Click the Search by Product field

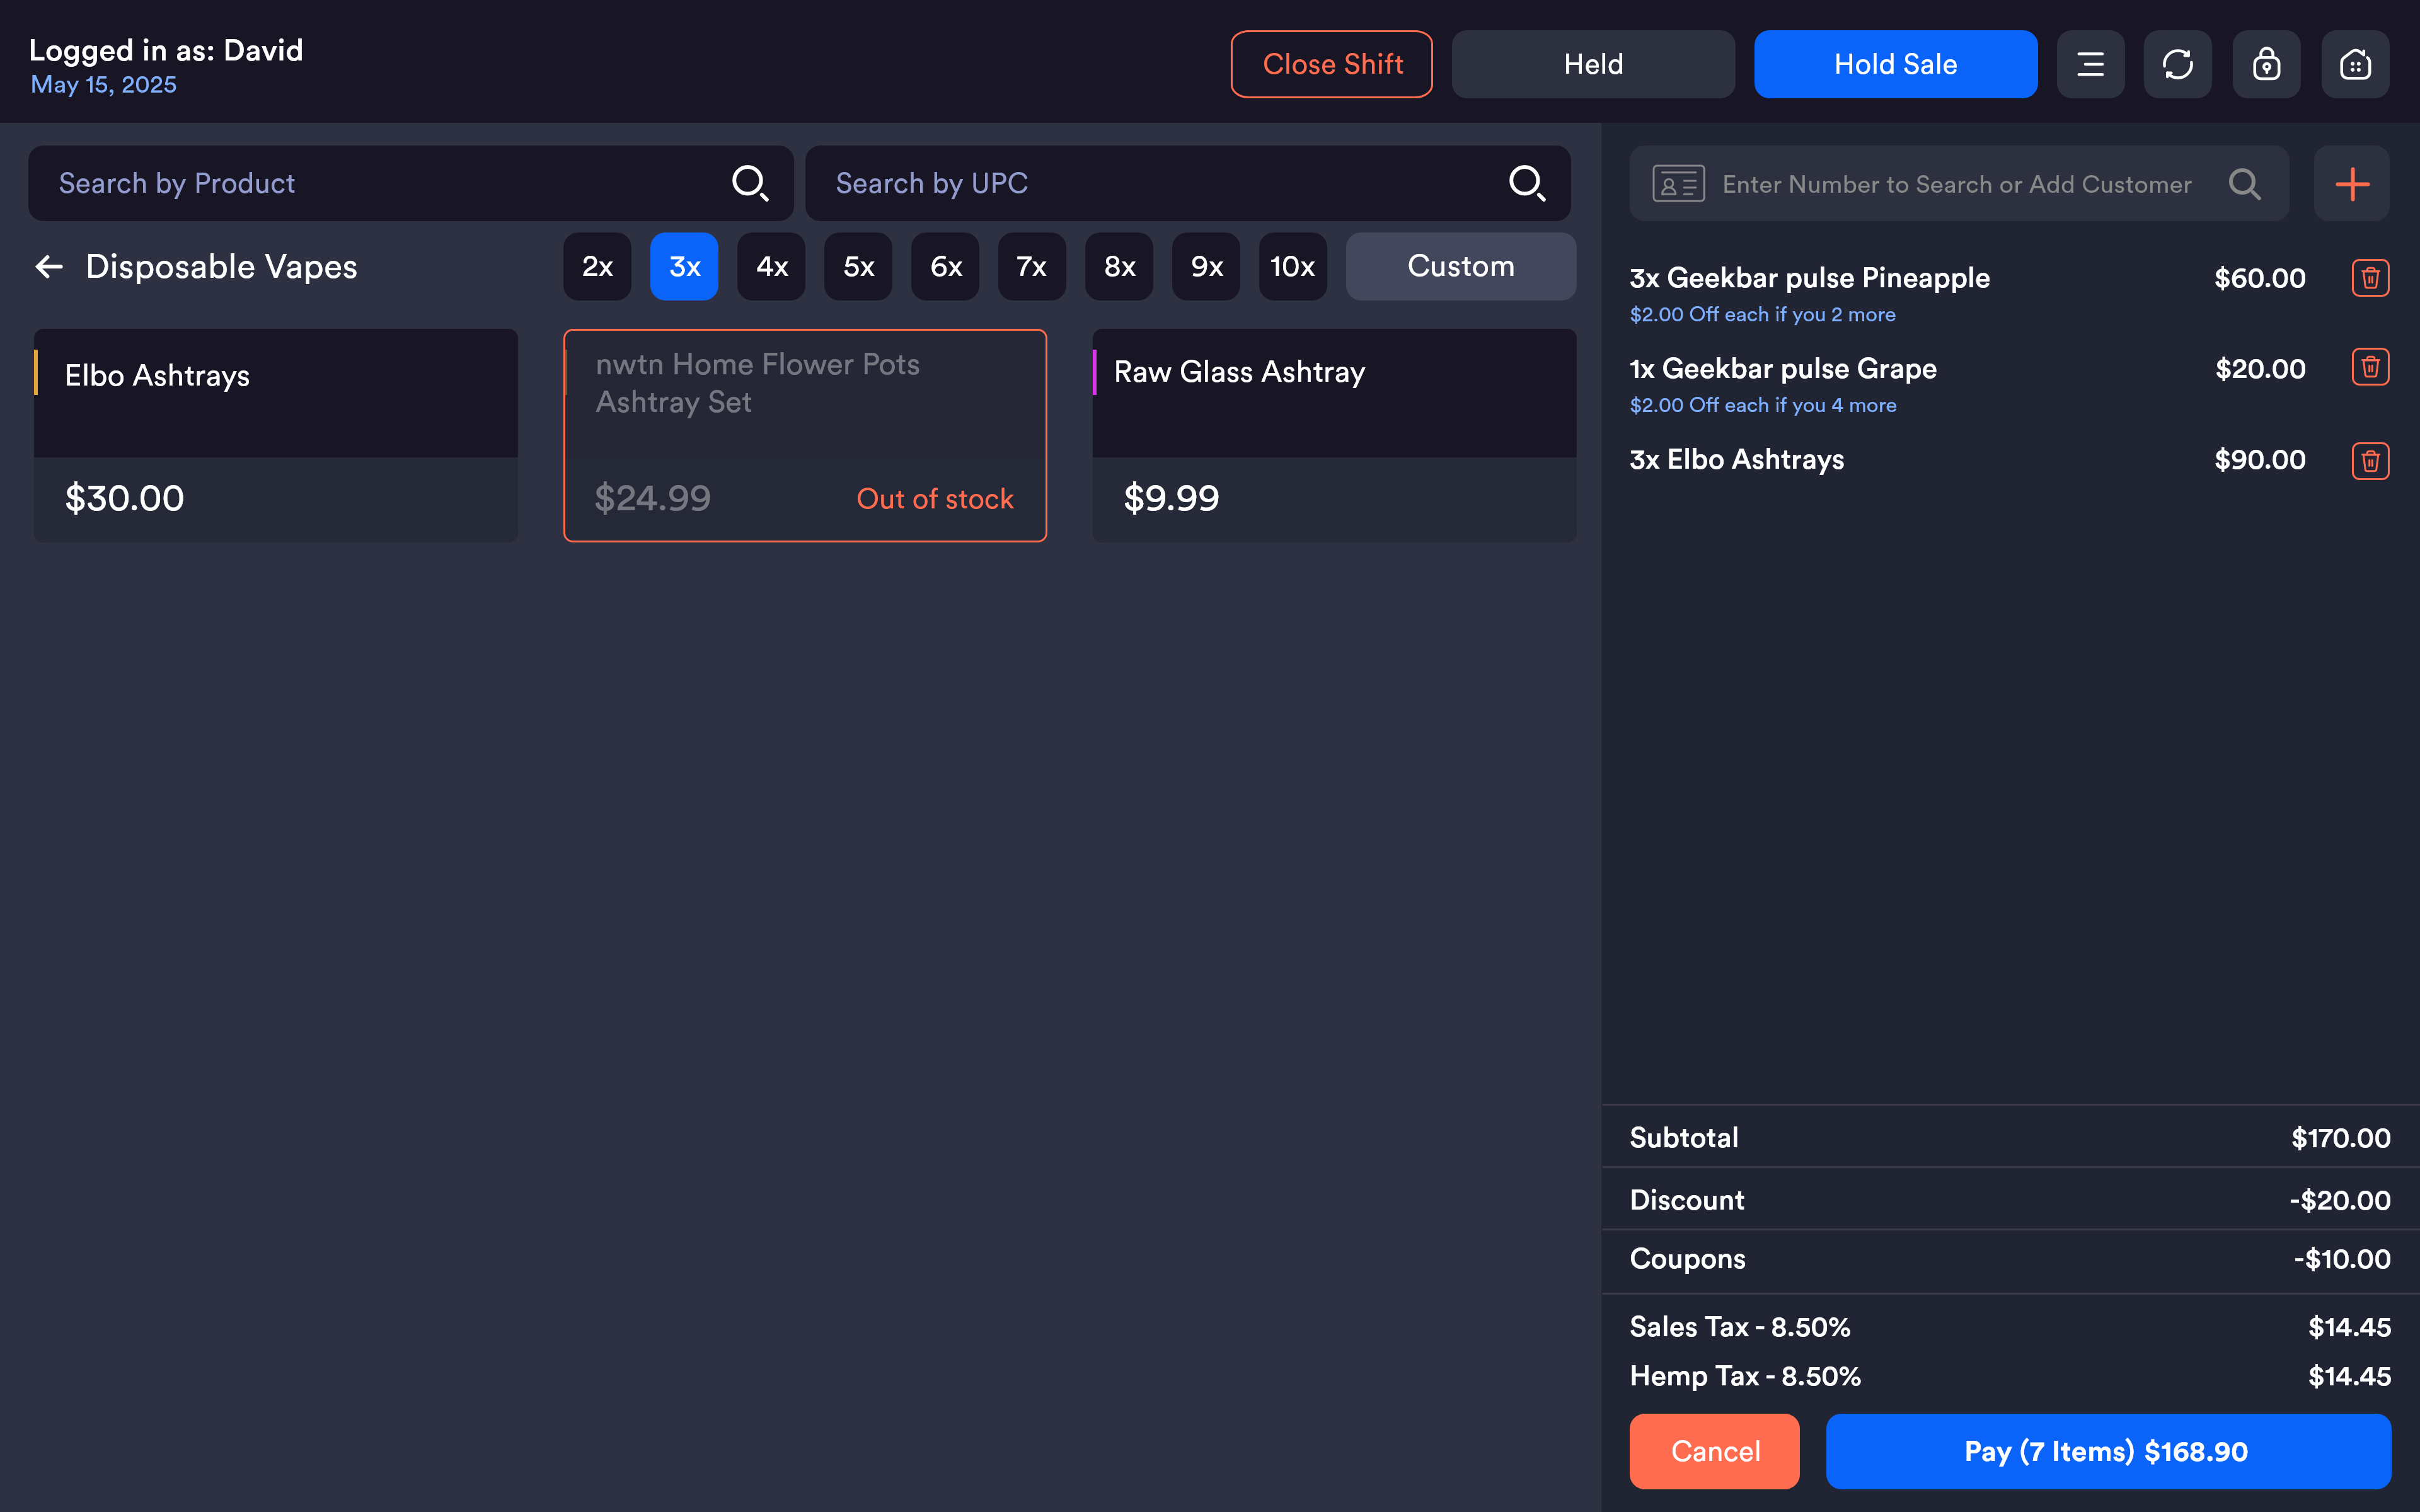tap(380, 183)
